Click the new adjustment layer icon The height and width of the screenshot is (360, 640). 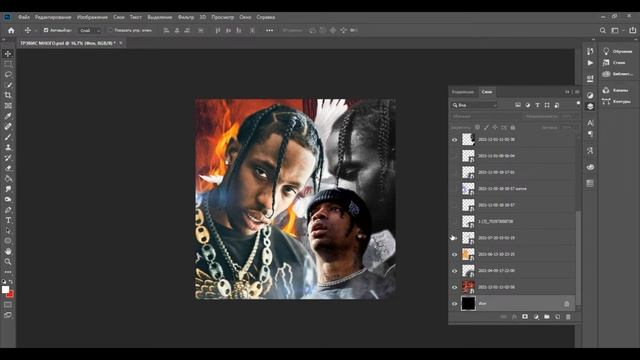tap(536, 317)
